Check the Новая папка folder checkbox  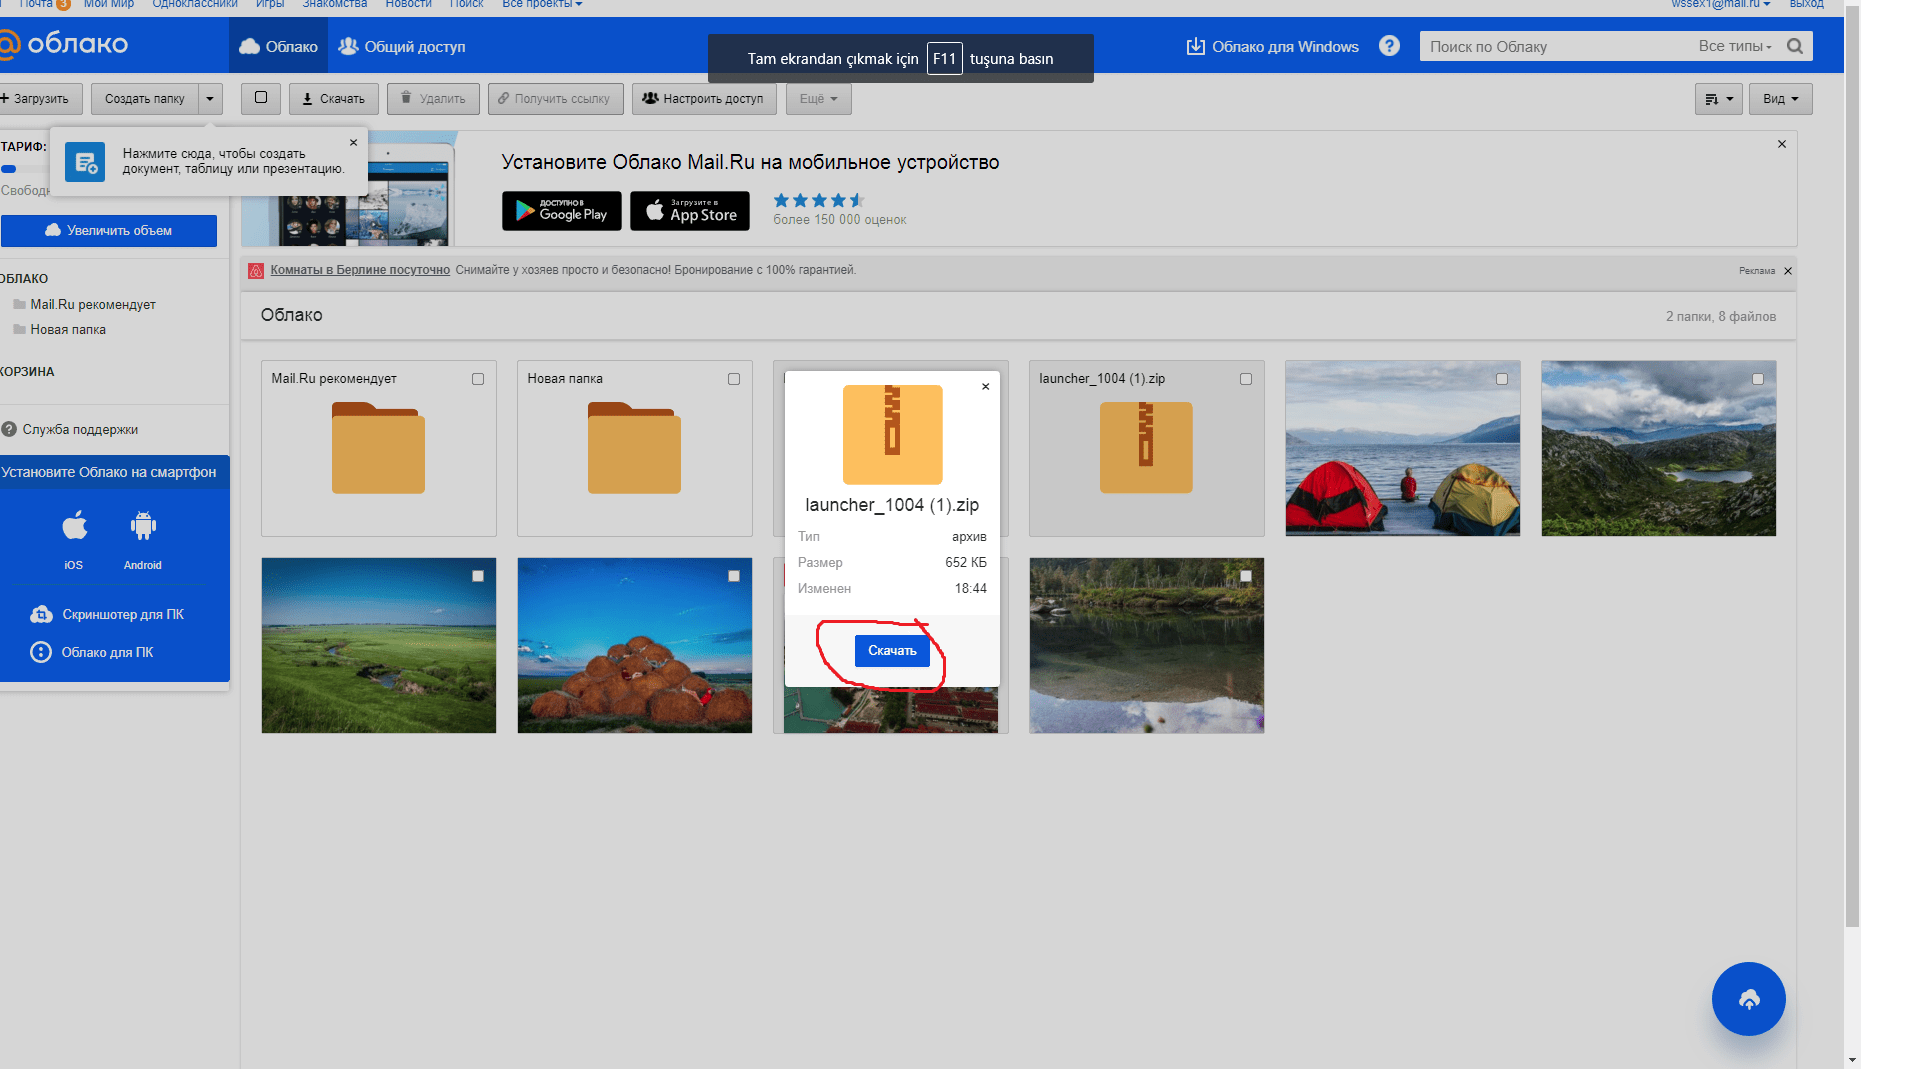tap(734, 379)
